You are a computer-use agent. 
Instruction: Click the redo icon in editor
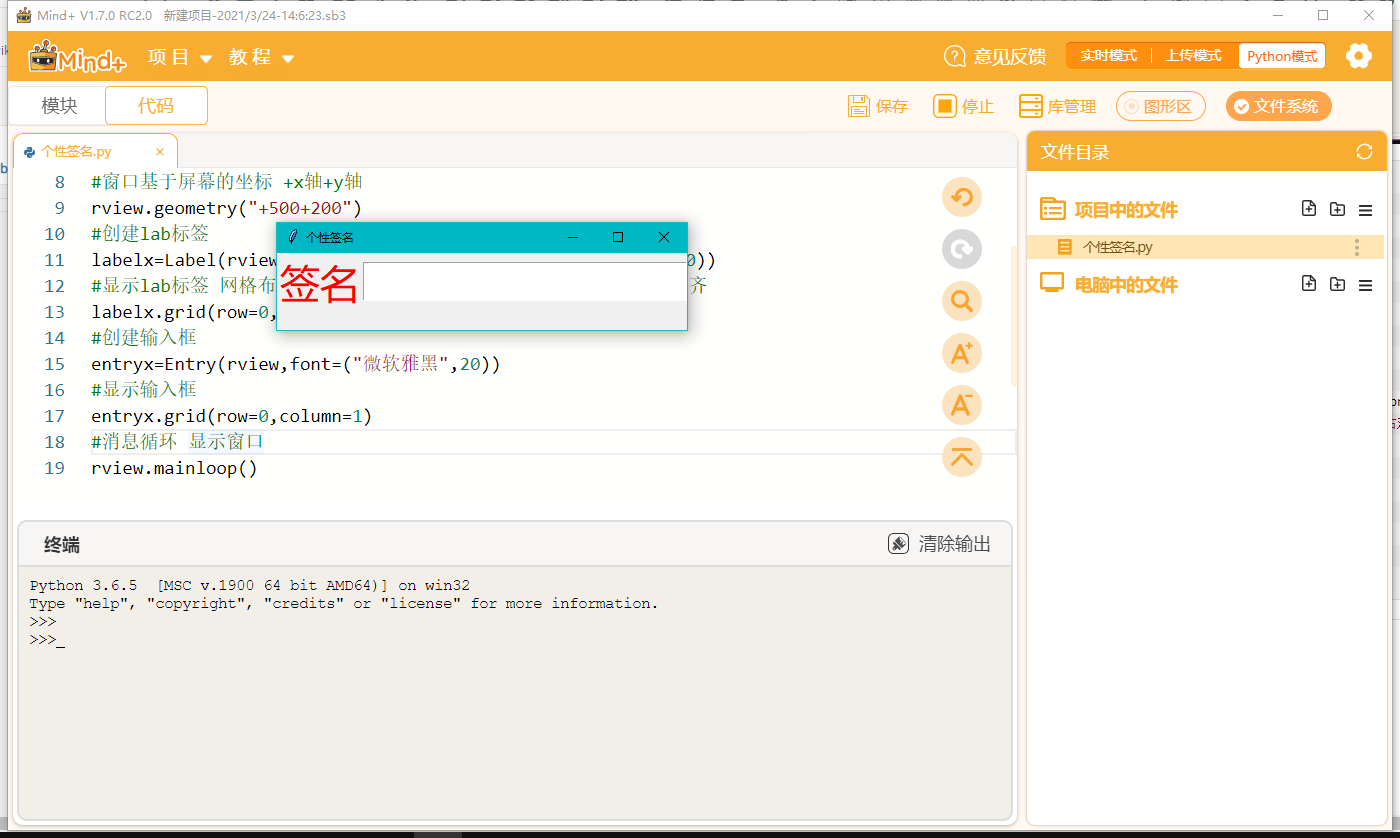point(962,249)
